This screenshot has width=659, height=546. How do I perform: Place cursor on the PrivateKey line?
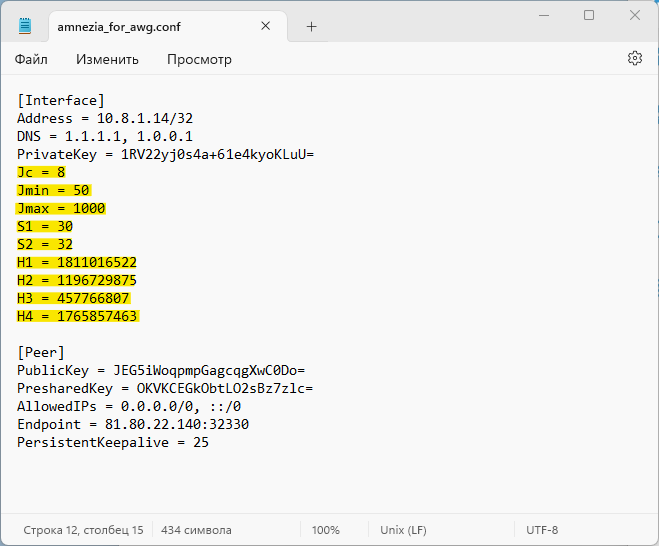165,154
